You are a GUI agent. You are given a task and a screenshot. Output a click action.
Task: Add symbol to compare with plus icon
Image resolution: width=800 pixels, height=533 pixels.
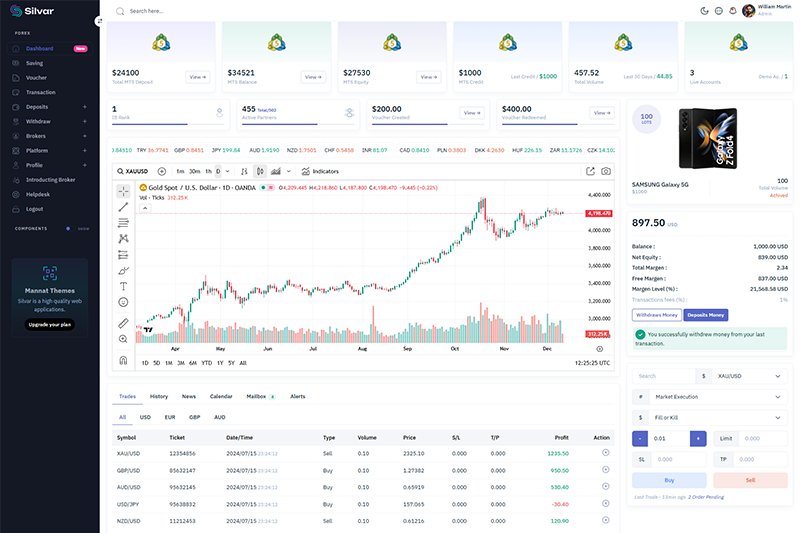(162, 171)
